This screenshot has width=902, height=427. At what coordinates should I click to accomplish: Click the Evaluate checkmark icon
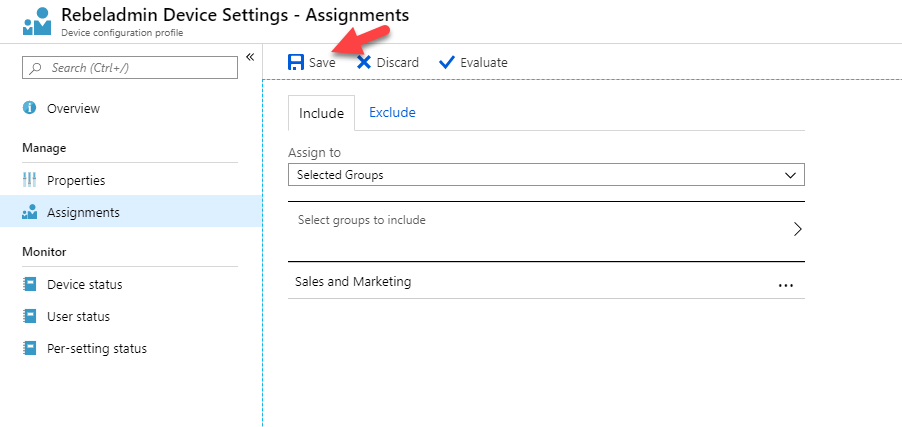[x=446, y=62]
